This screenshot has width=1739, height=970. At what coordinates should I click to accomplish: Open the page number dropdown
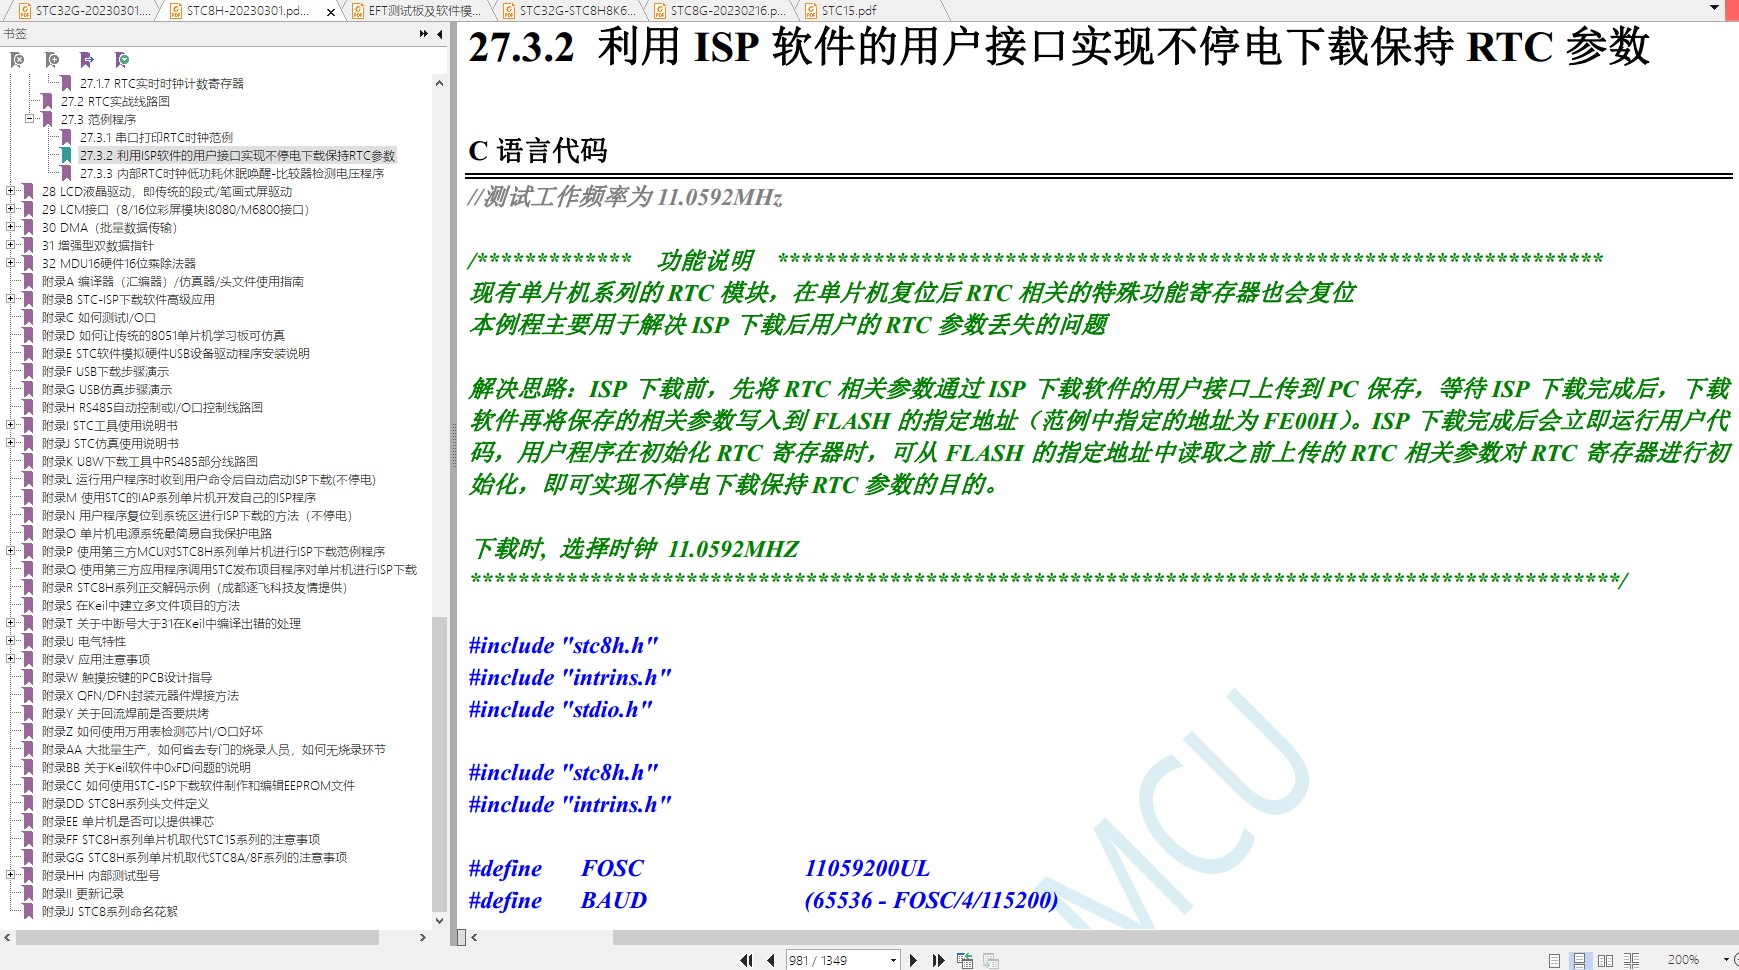point(893,960)
